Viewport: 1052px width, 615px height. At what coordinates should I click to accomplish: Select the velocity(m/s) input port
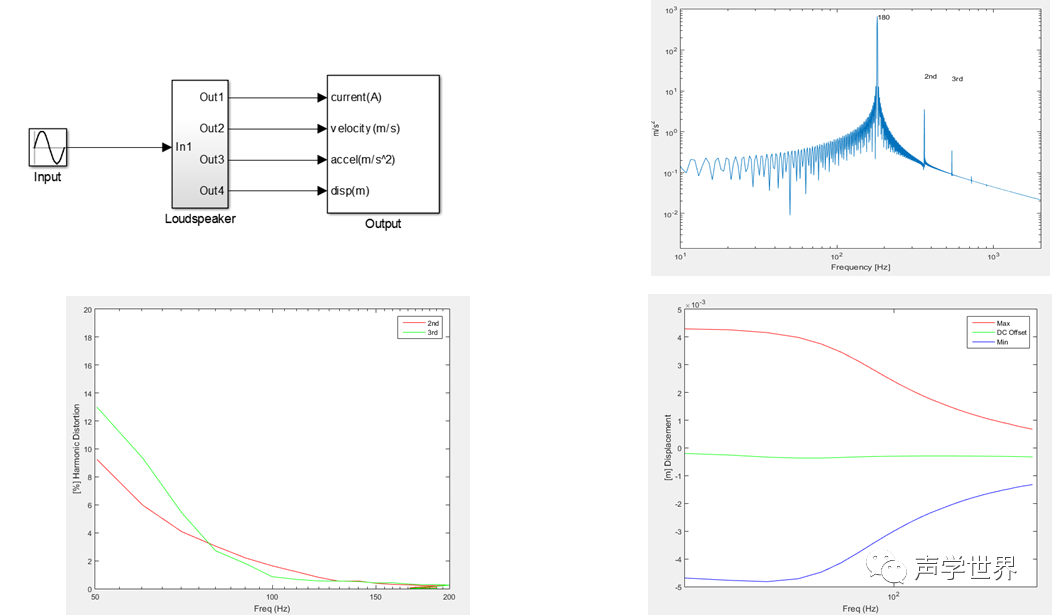(365, 129)
